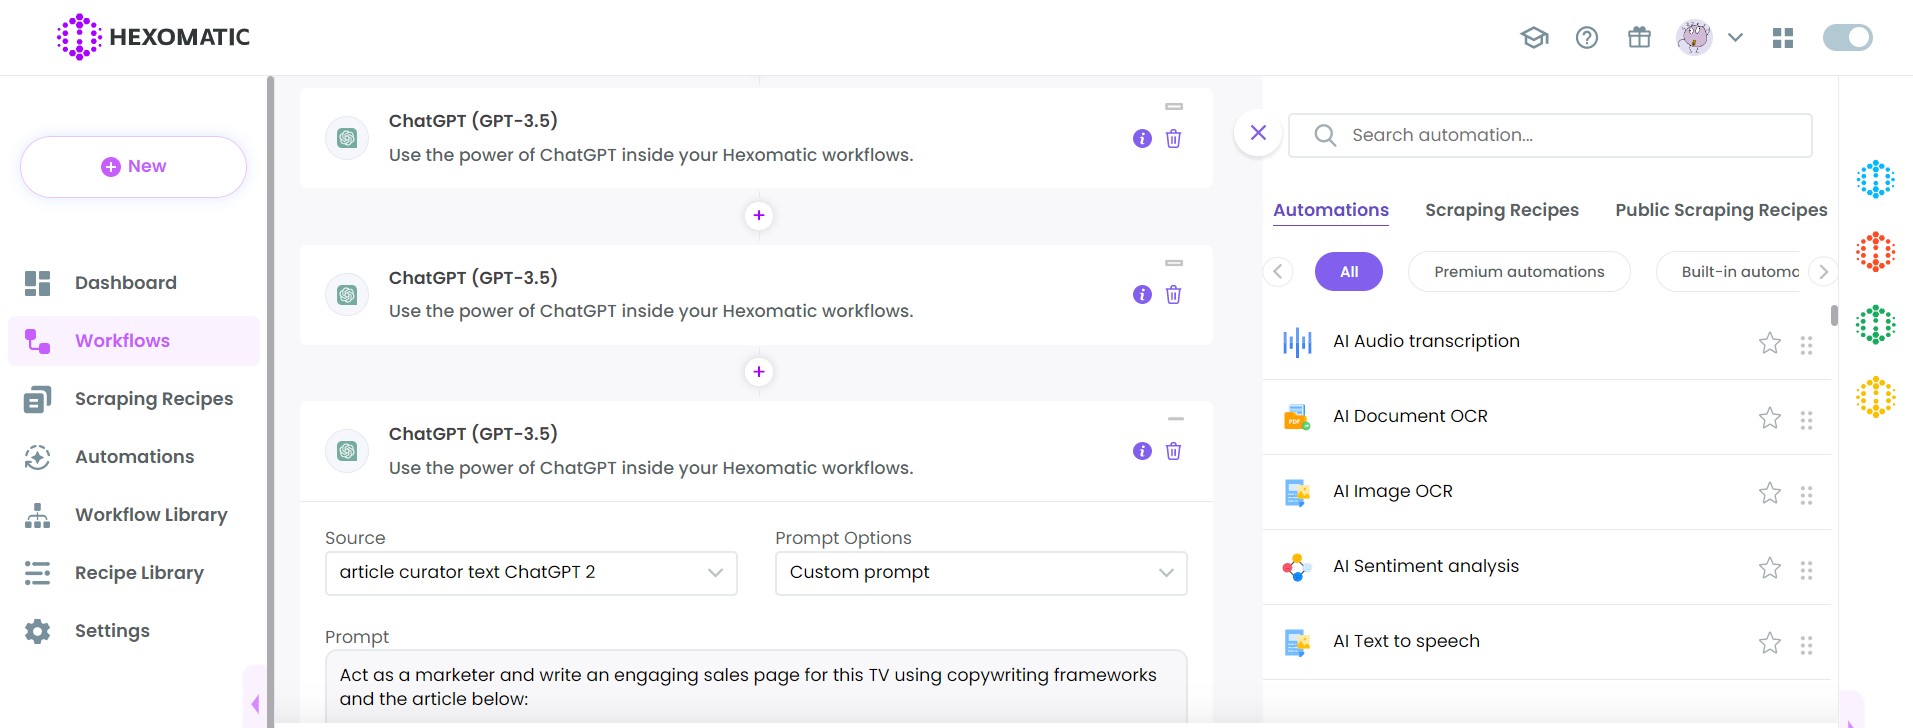Click the blue Hexomatic product icon

click(x=1876, y=179)
